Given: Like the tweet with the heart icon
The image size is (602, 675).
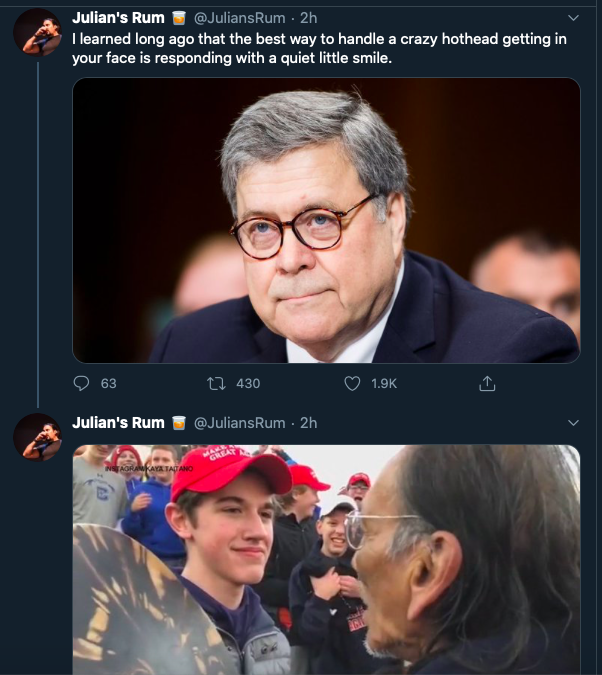Looking at the screenshot, I should 352,383.
